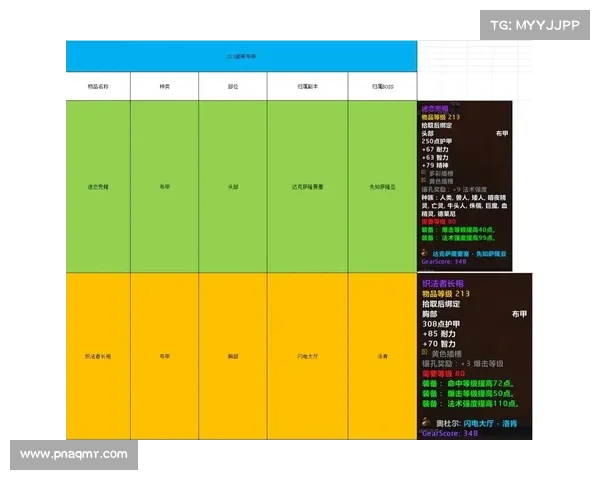Click the TG: MYYJJPP label

[x=537, y=25]
